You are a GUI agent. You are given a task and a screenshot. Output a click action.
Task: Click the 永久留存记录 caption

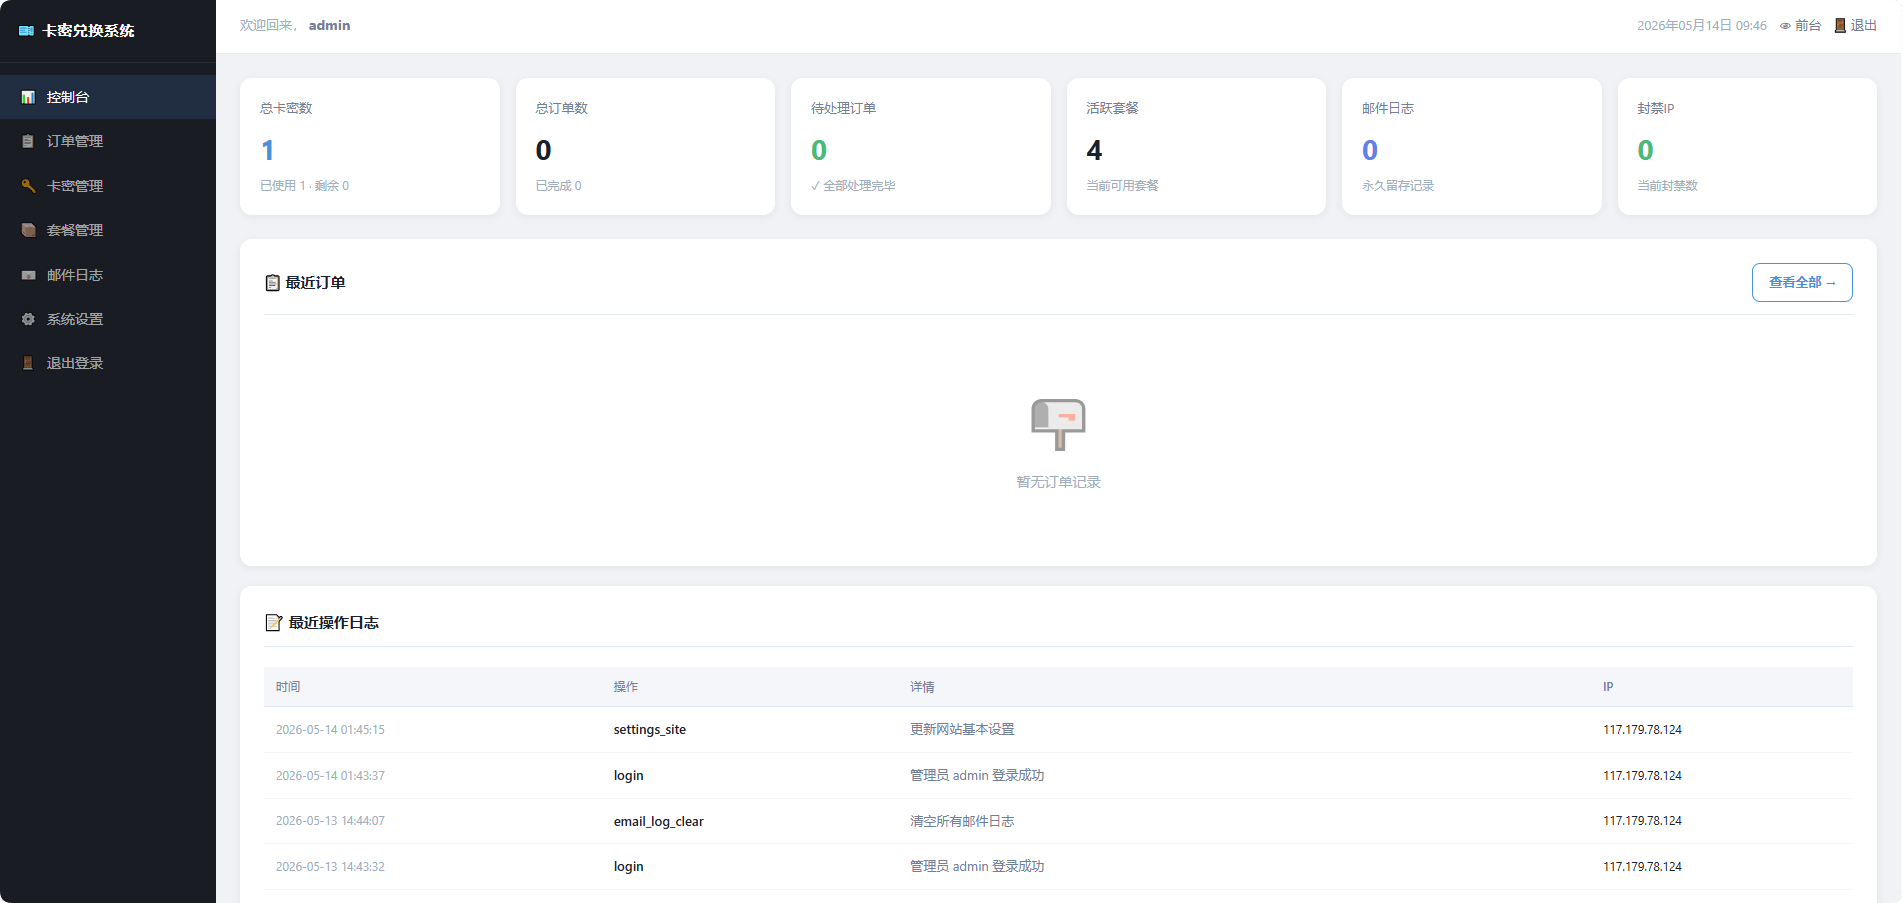(1398, 186)
